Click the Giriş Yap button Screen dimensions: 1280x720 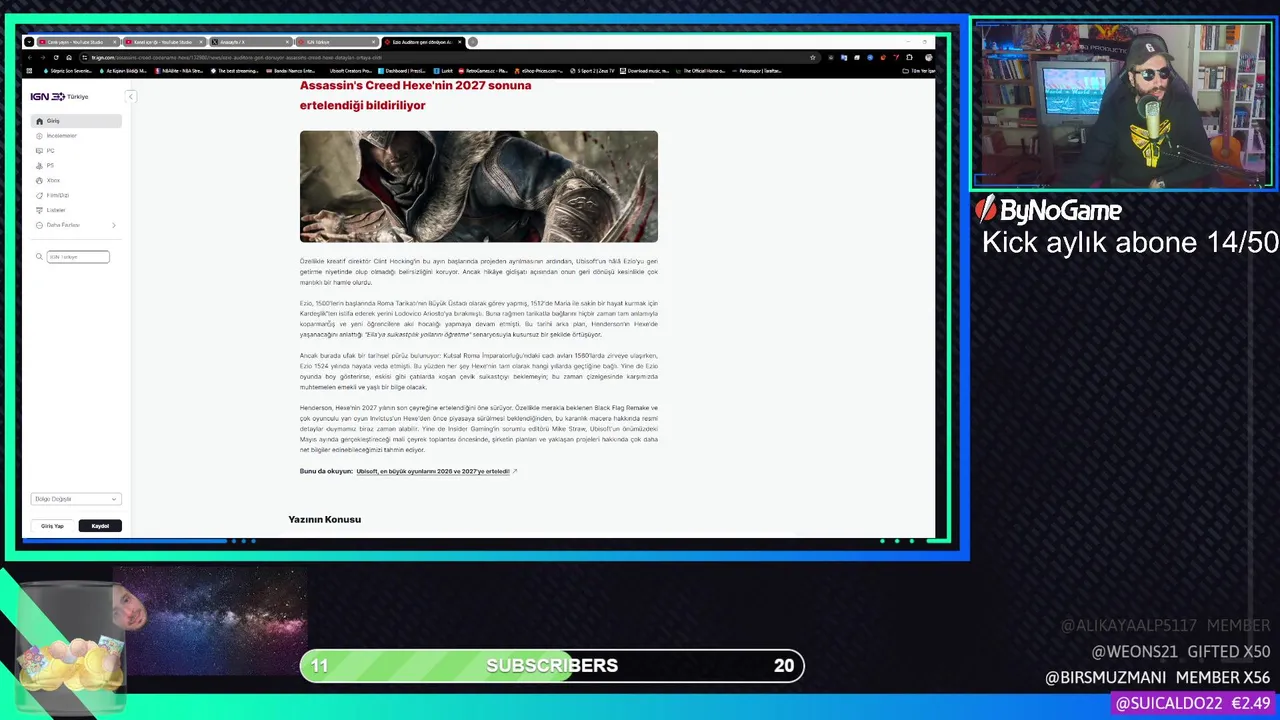click(52, 526)
